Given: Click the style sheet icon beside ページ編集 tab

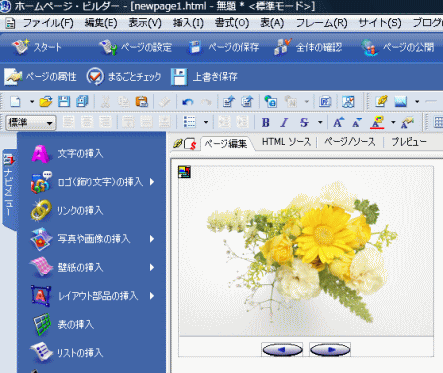Looking at the screenshot, I should point(191,144).
